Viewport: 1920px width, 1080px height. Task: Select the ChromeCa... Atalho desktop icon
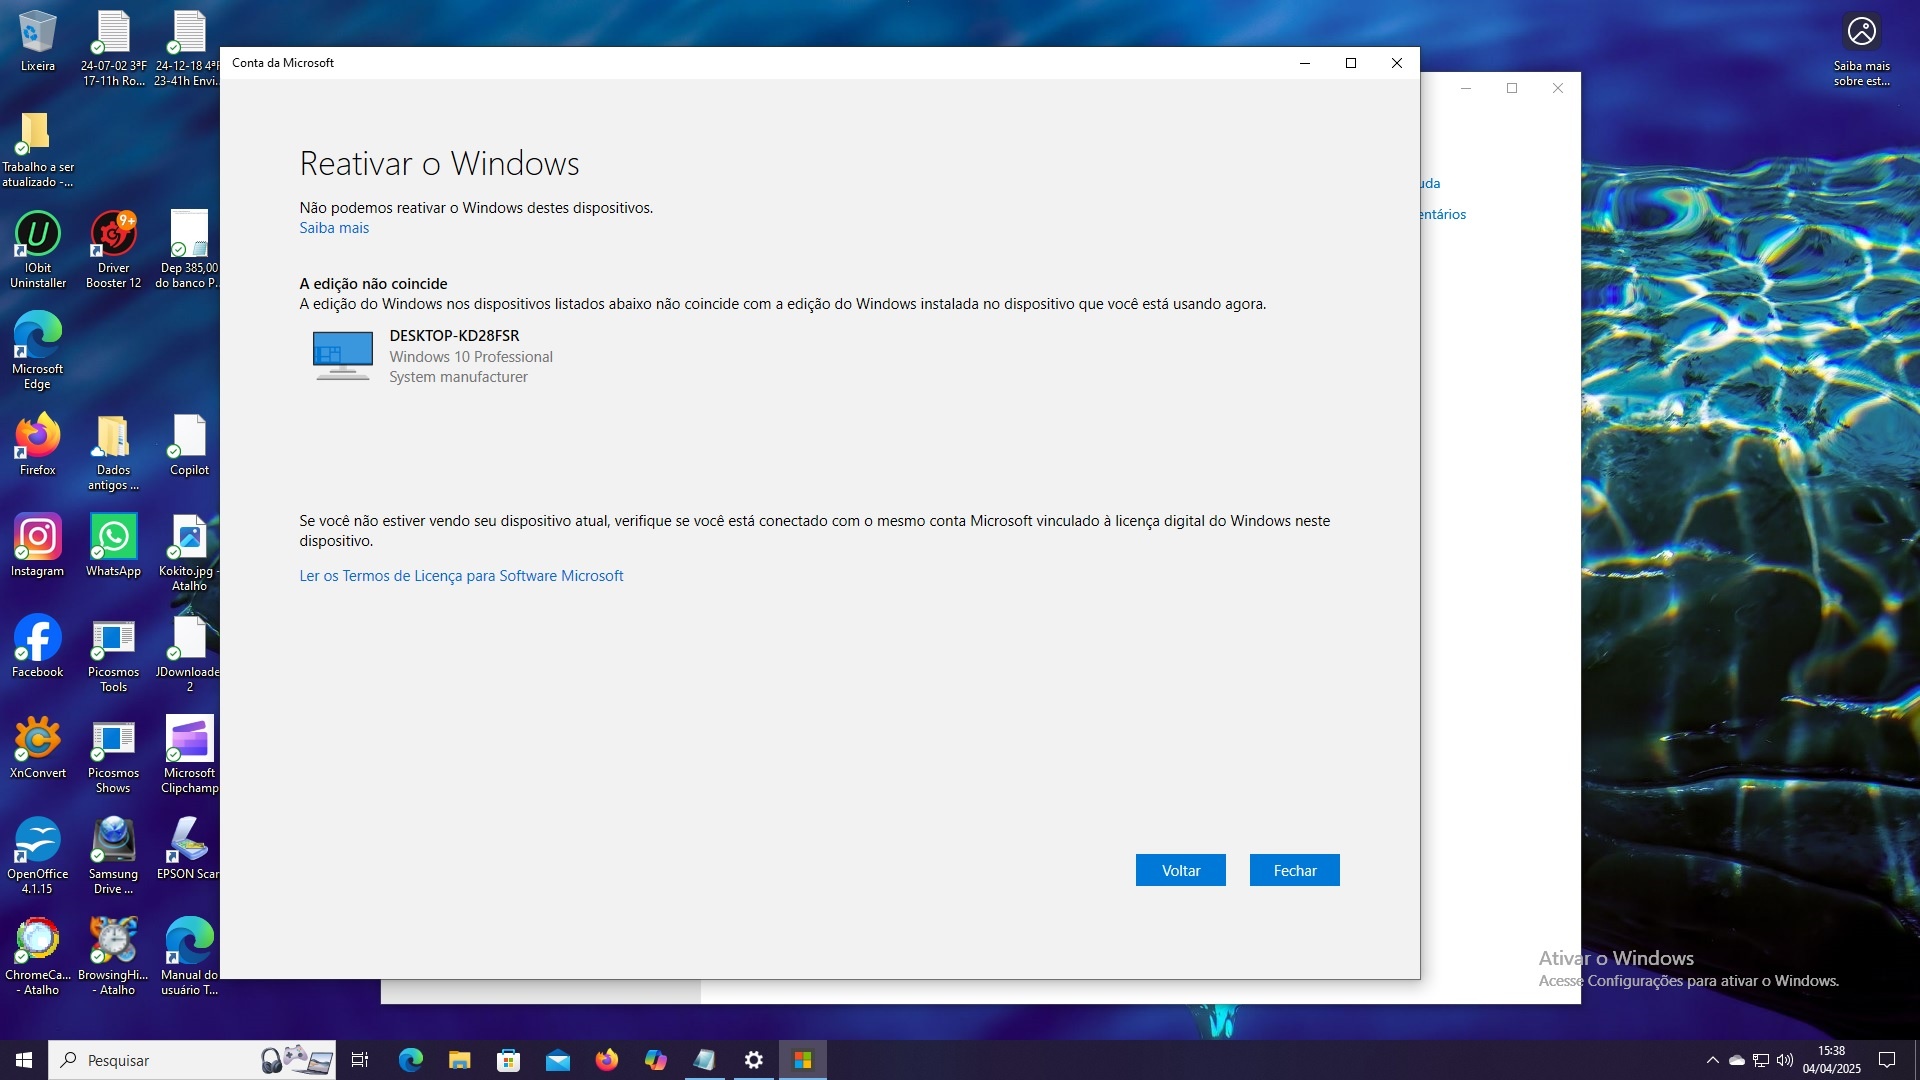(x=38, y=957)
